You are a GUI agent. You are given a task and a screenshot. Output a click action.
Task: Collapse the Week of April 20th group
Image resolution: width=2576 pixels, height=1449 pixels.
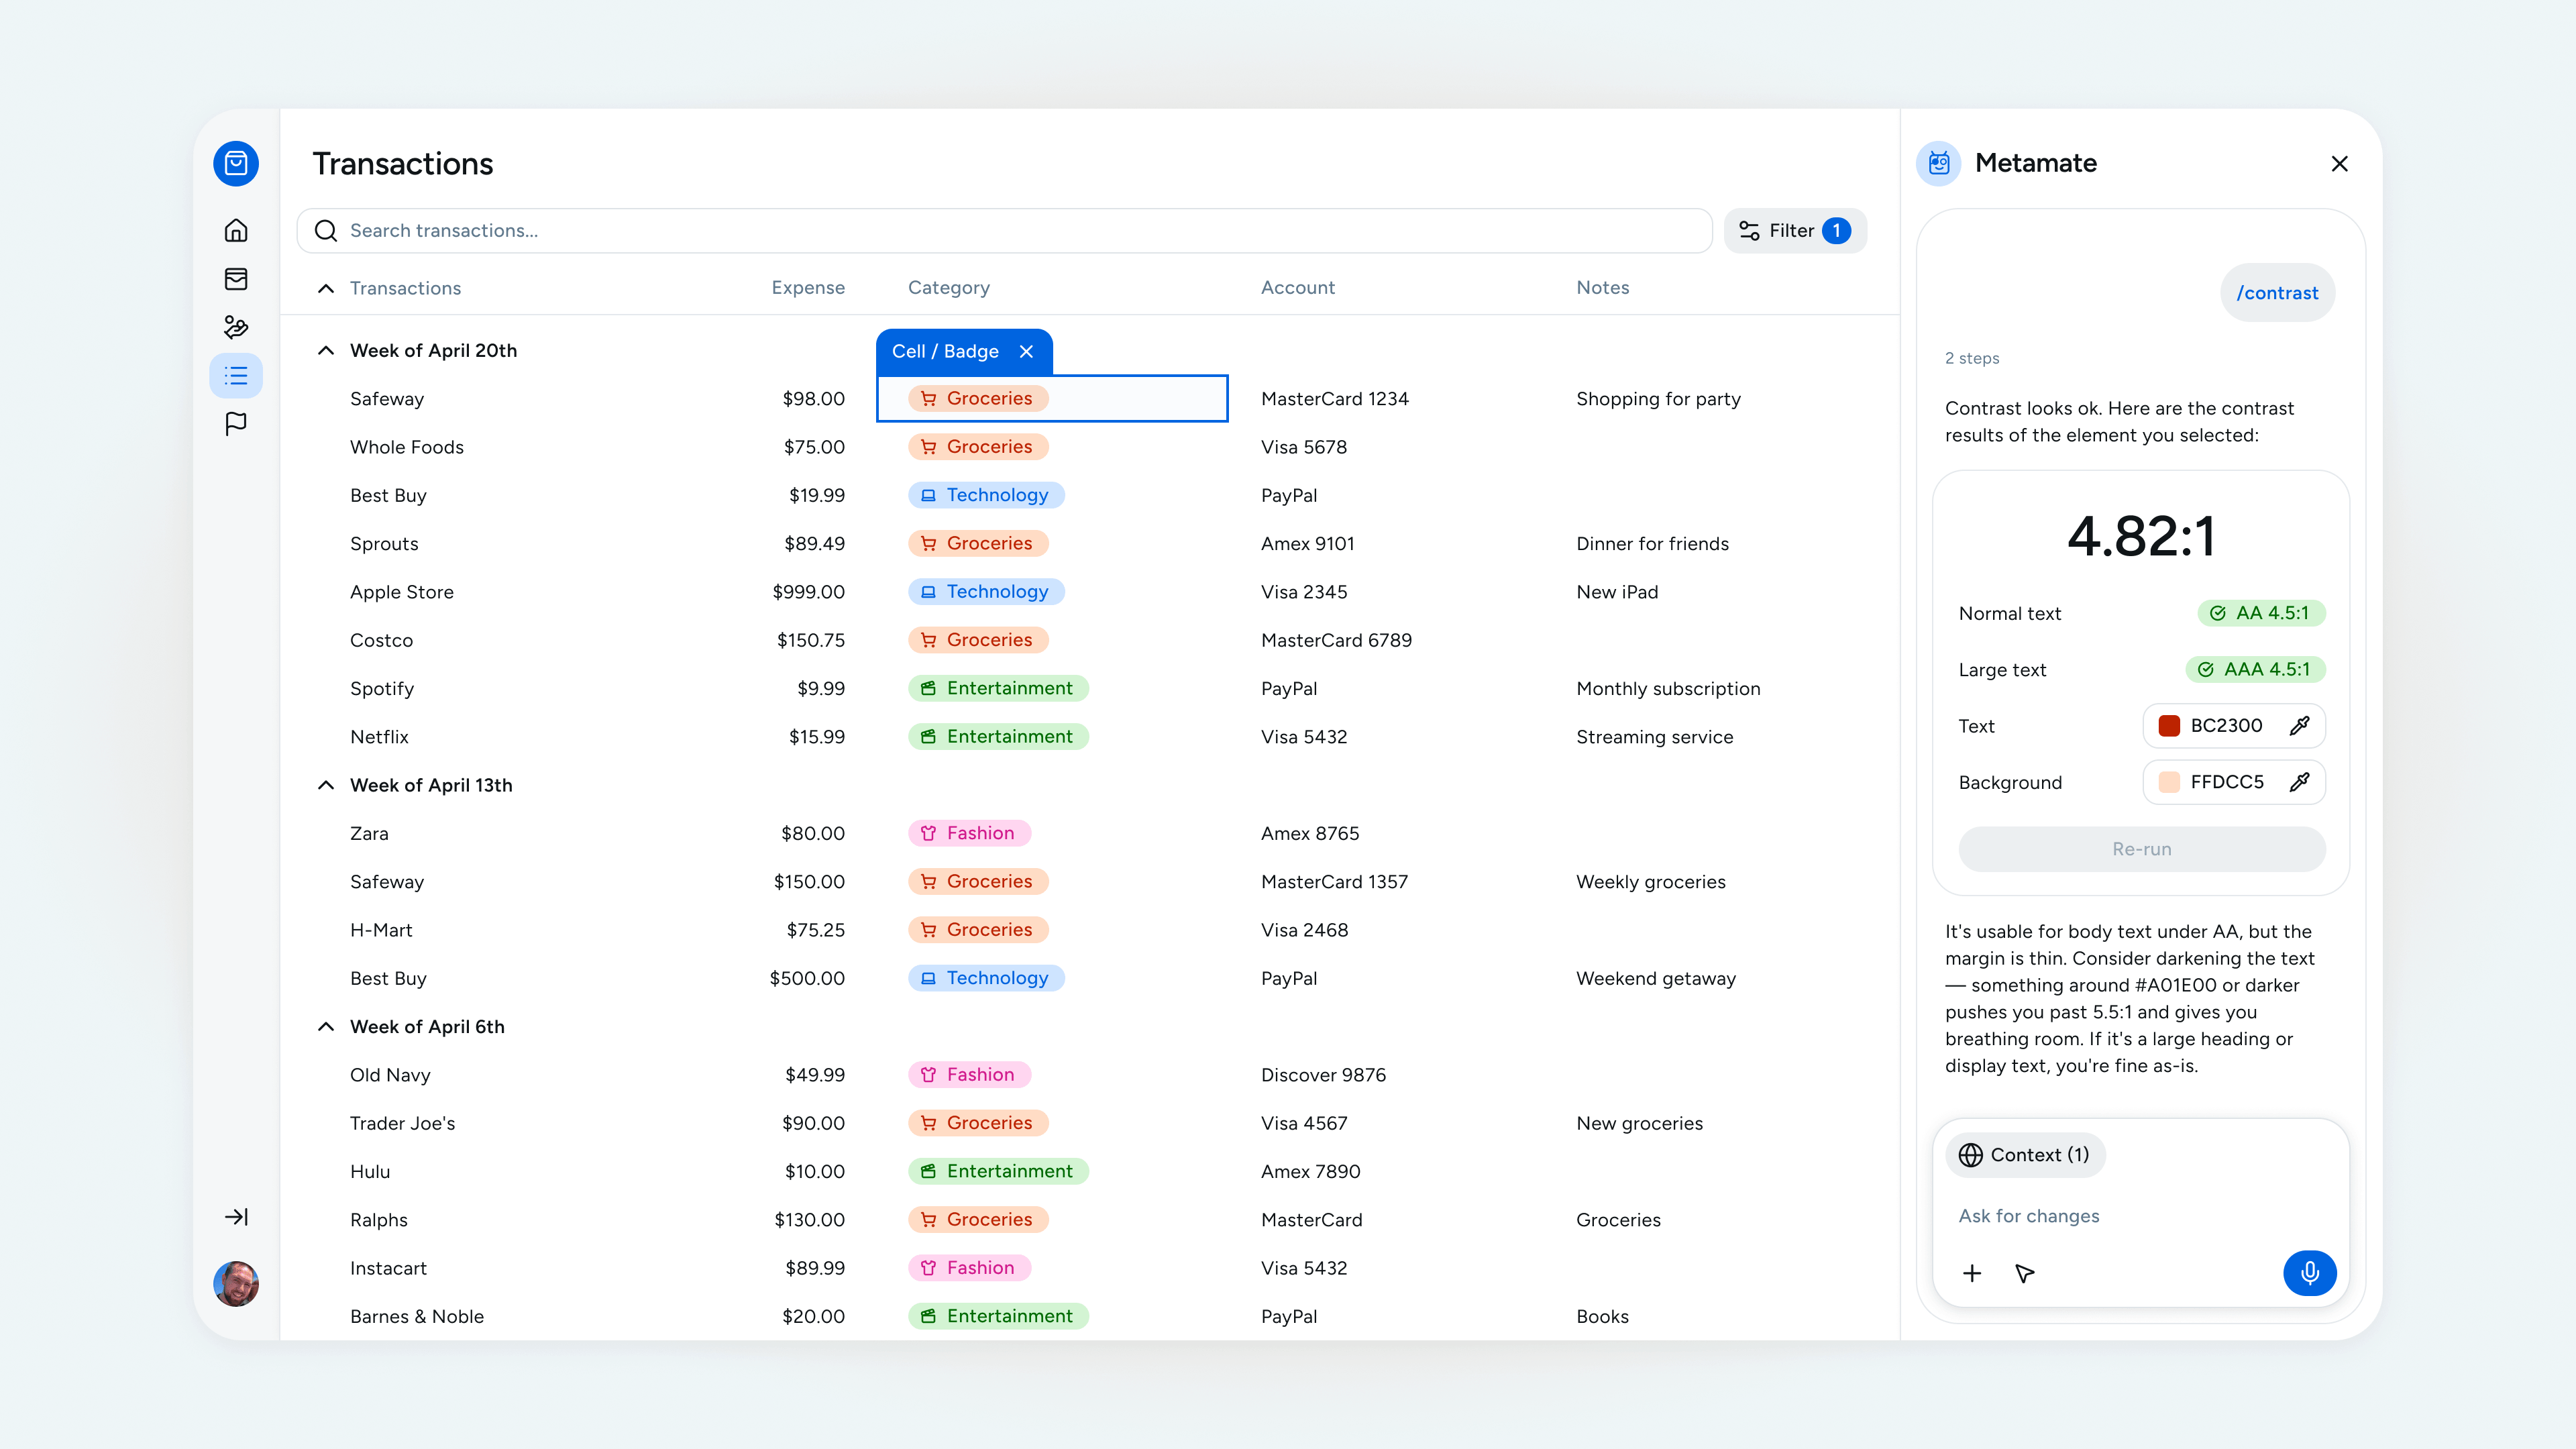[326, 350]
